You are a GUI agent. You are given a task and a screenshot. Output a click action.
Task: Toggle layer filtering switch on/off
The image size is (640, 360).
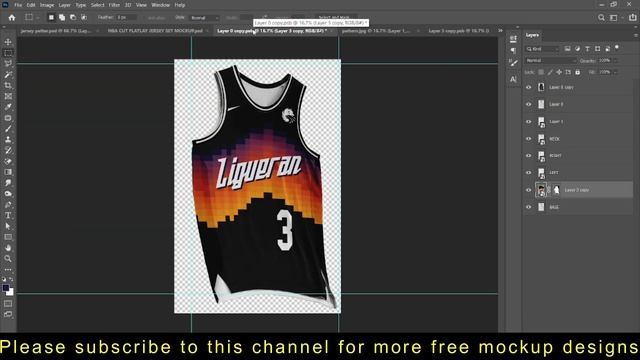tap(617, 48)
